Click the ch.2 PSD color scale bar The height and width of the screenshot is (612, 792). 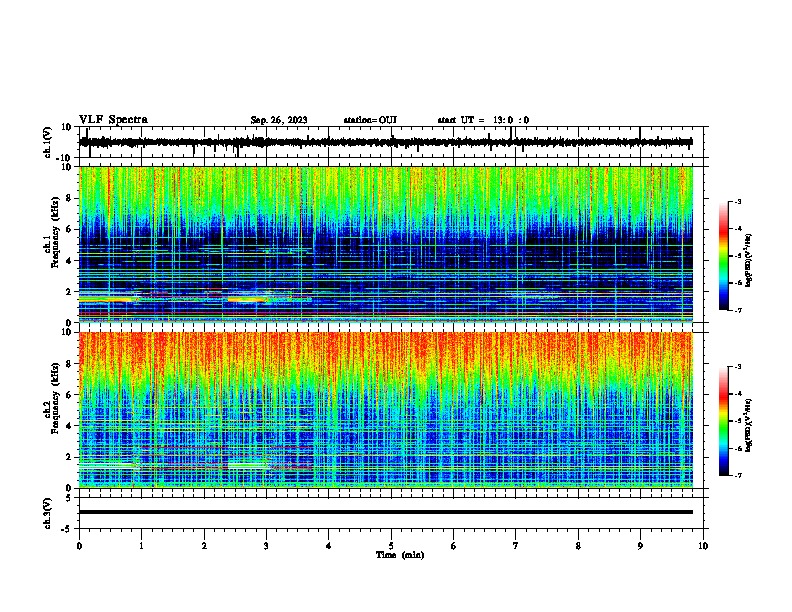[724, 421]
